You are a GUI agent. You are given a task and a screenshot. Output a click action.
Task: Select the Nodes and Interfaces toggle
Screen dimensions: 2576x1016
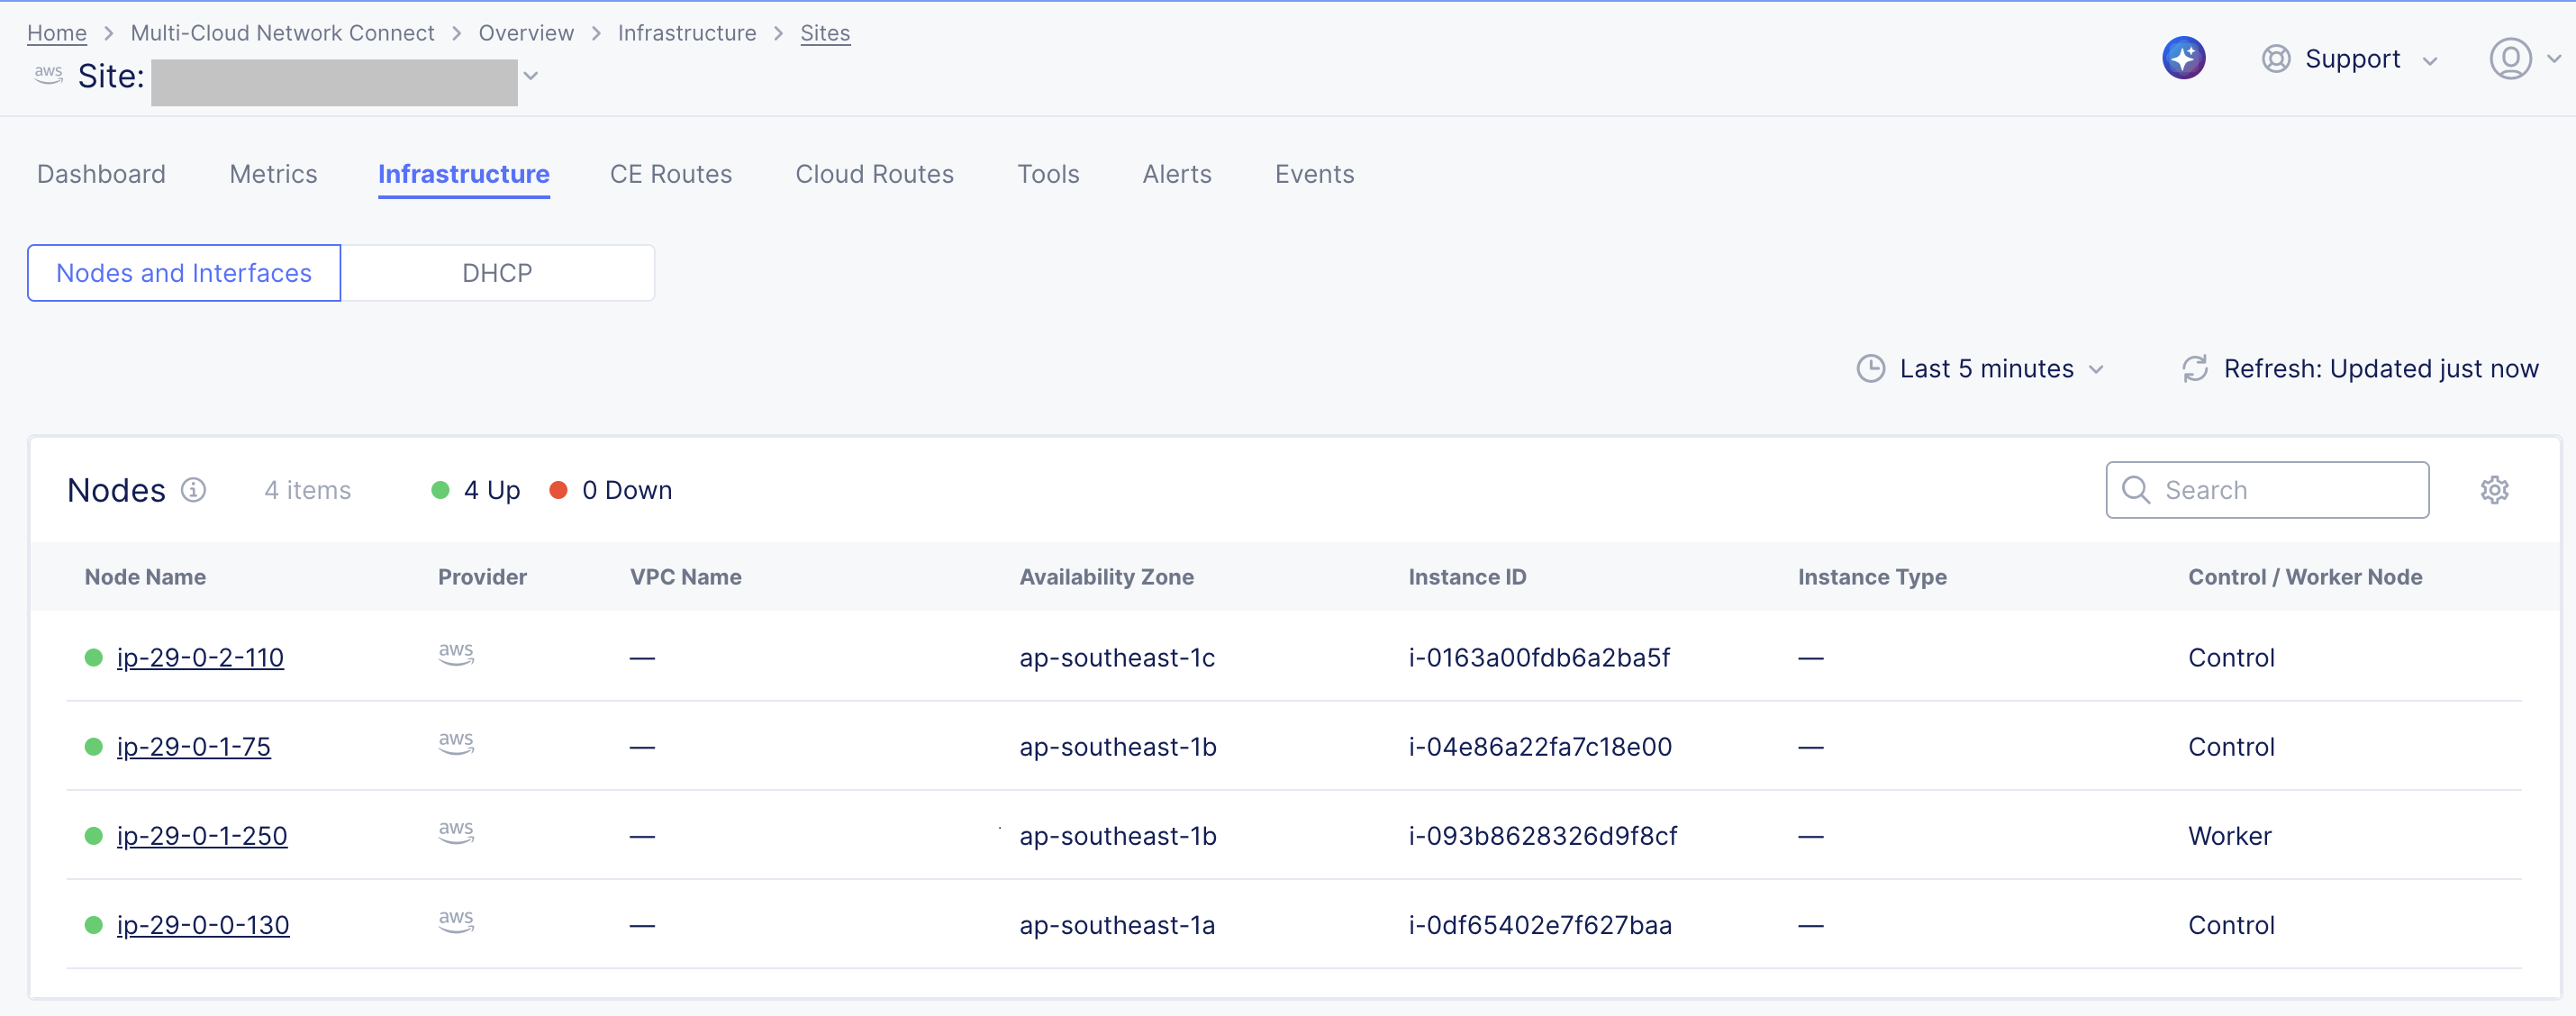pos(184,273)
